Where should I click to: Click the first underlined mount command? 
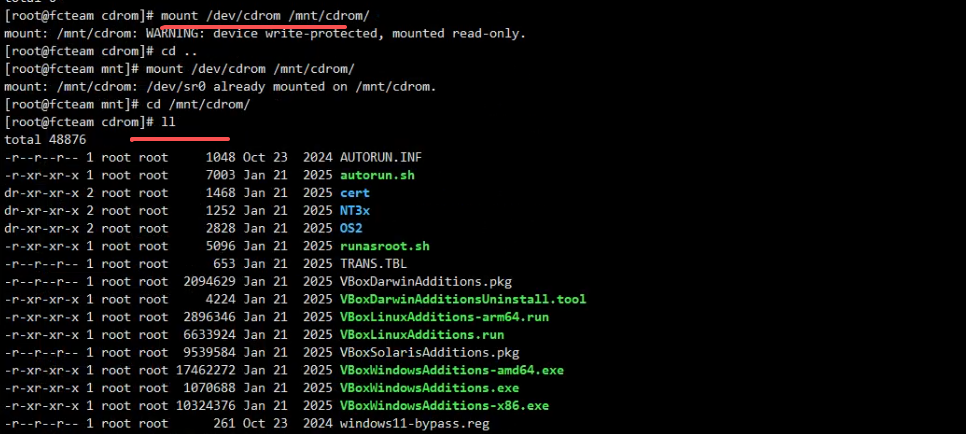(265, 15)
